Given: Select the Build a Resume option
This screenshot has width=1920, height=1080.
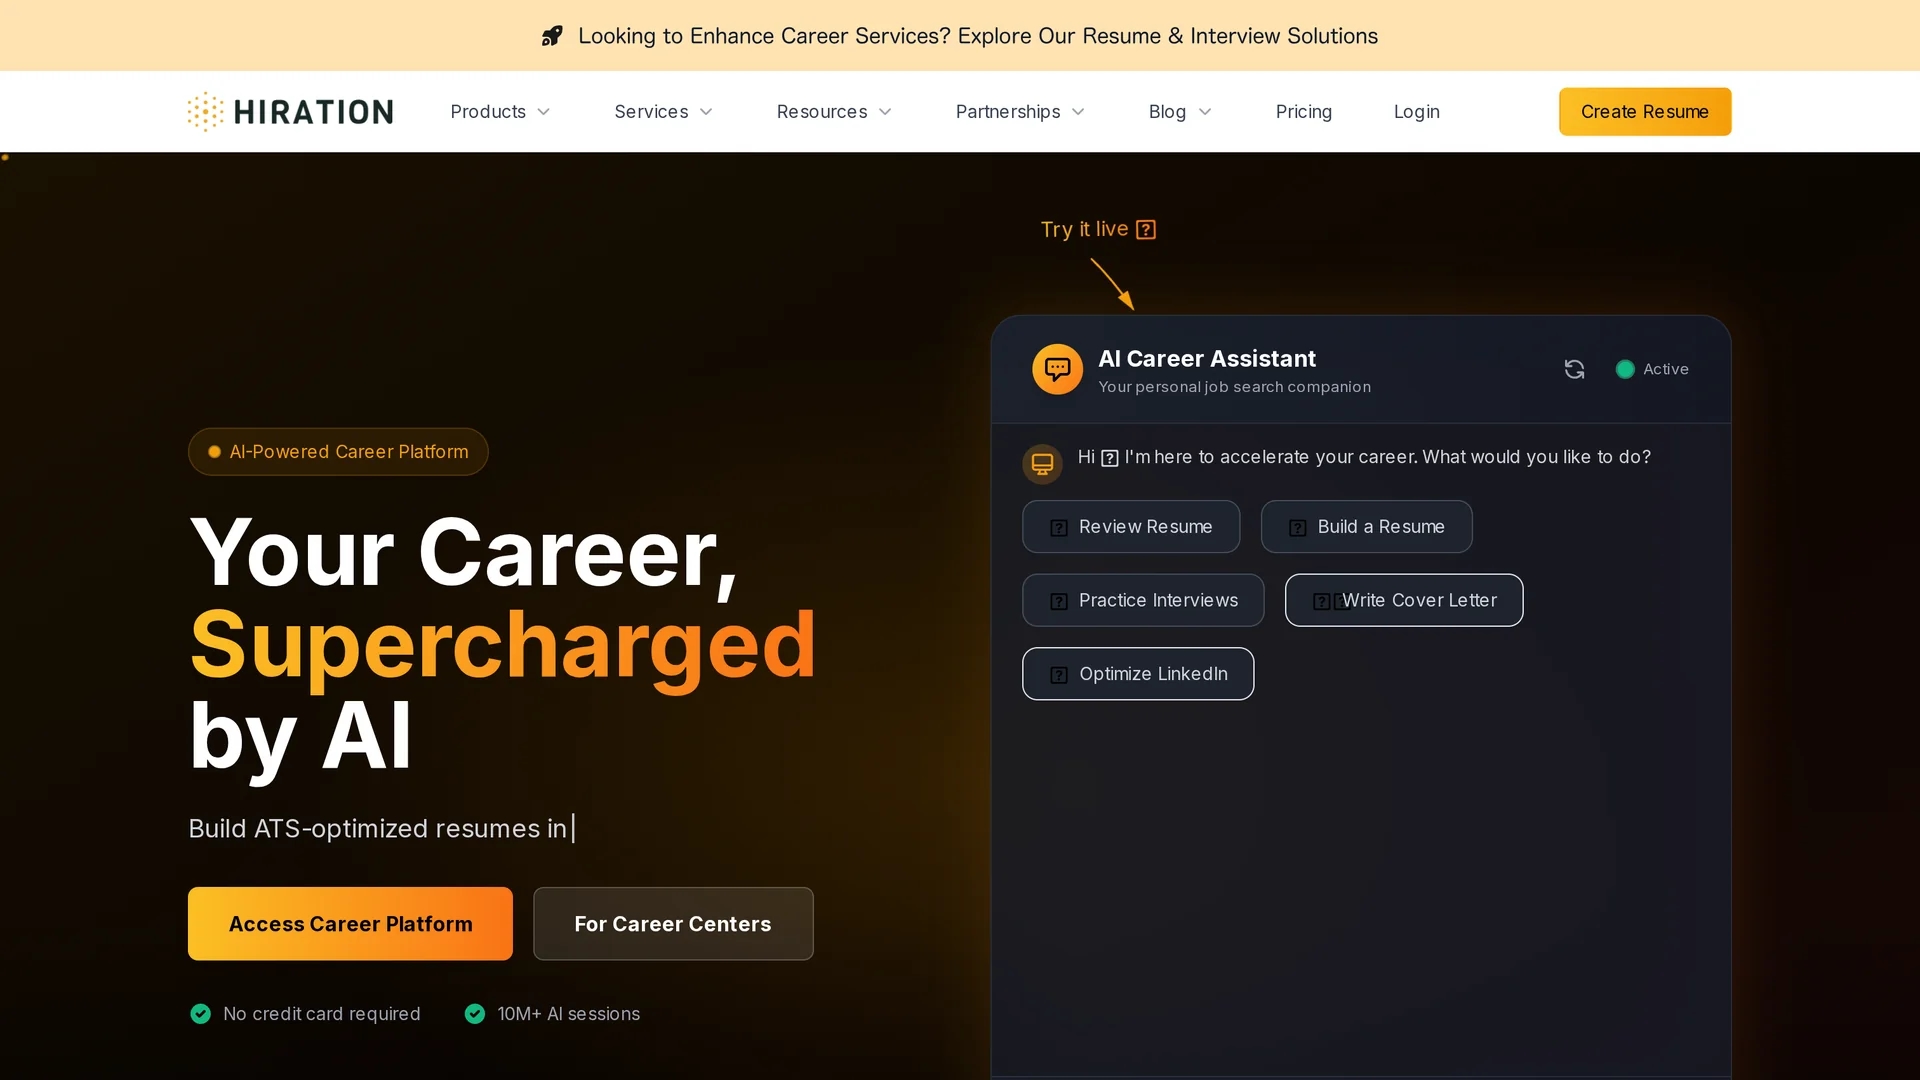Looking at the screenshot, I should coord(1367,527).
